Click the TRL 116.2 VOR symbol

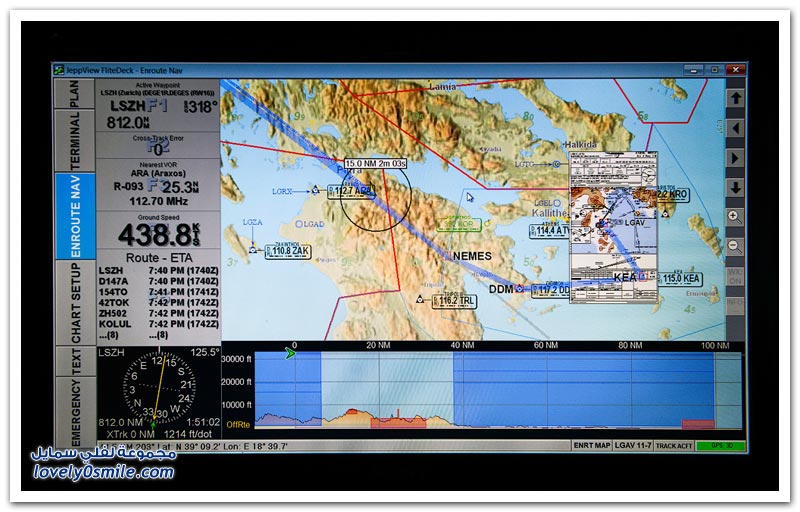(420, 299)
